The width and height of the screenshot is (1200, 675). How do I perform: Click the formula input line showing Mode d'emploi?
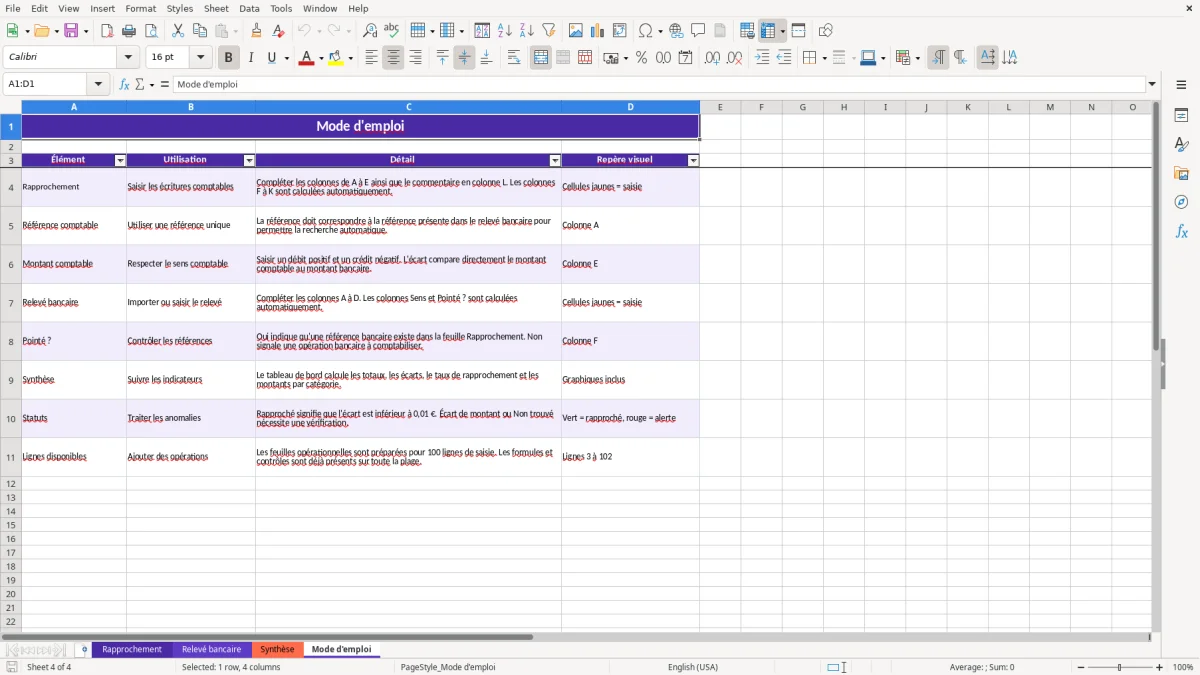point(658,84)
